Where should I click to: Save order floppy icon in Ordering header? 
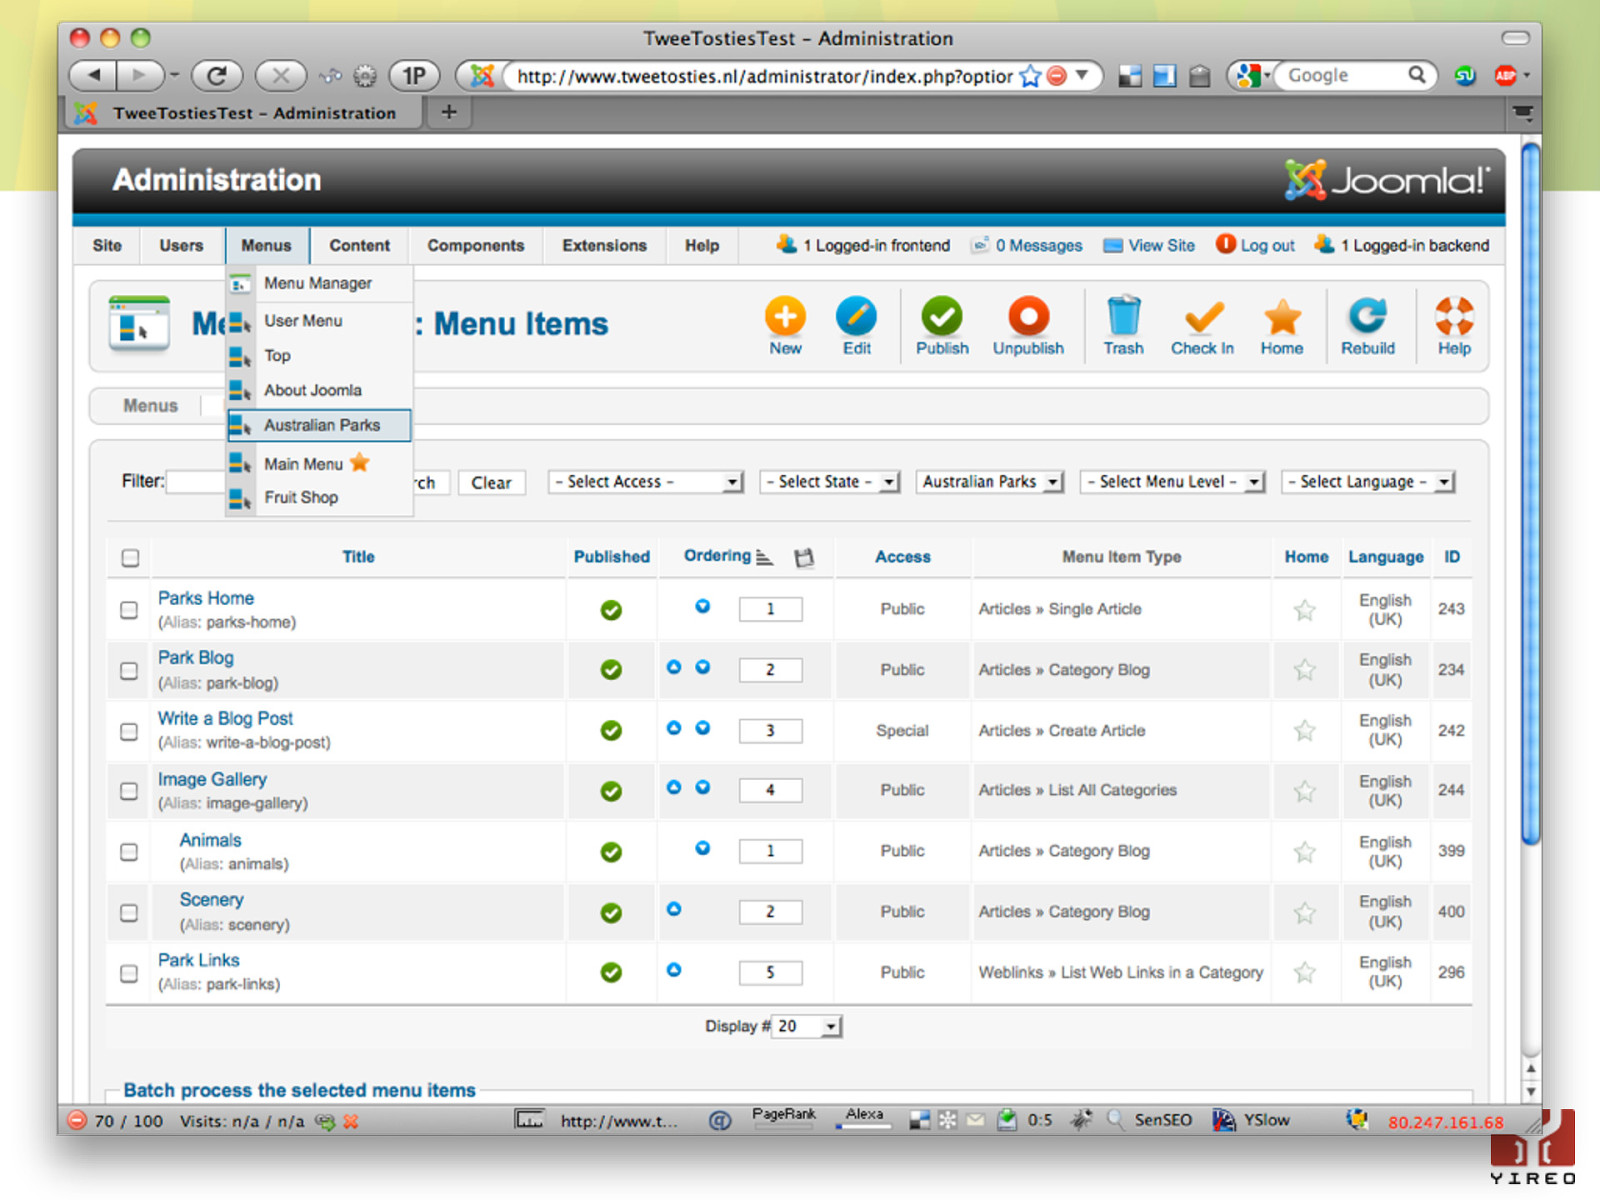pyautogui.click(x=804, y=558)
